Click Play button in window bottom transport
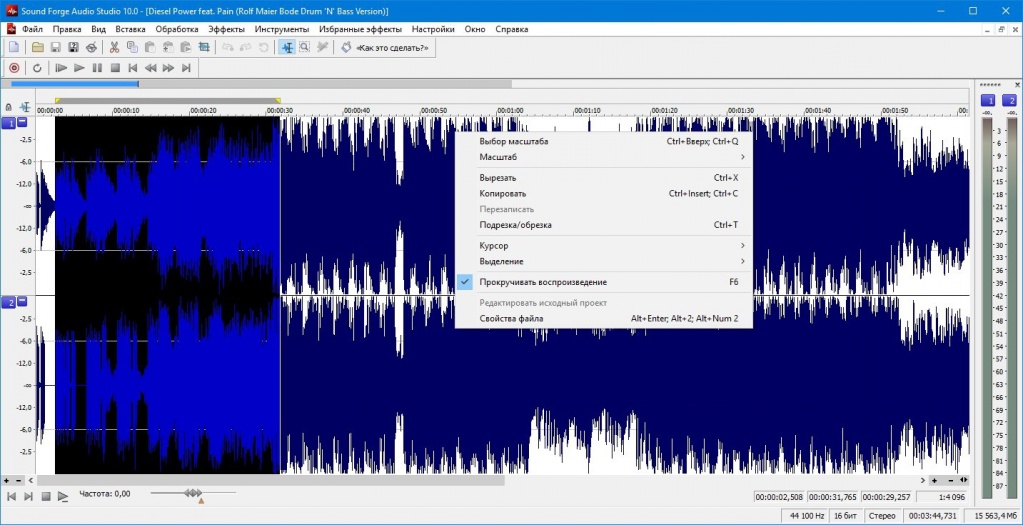The width and height of the screenshot is (1023, 525). tap(63, 497)
